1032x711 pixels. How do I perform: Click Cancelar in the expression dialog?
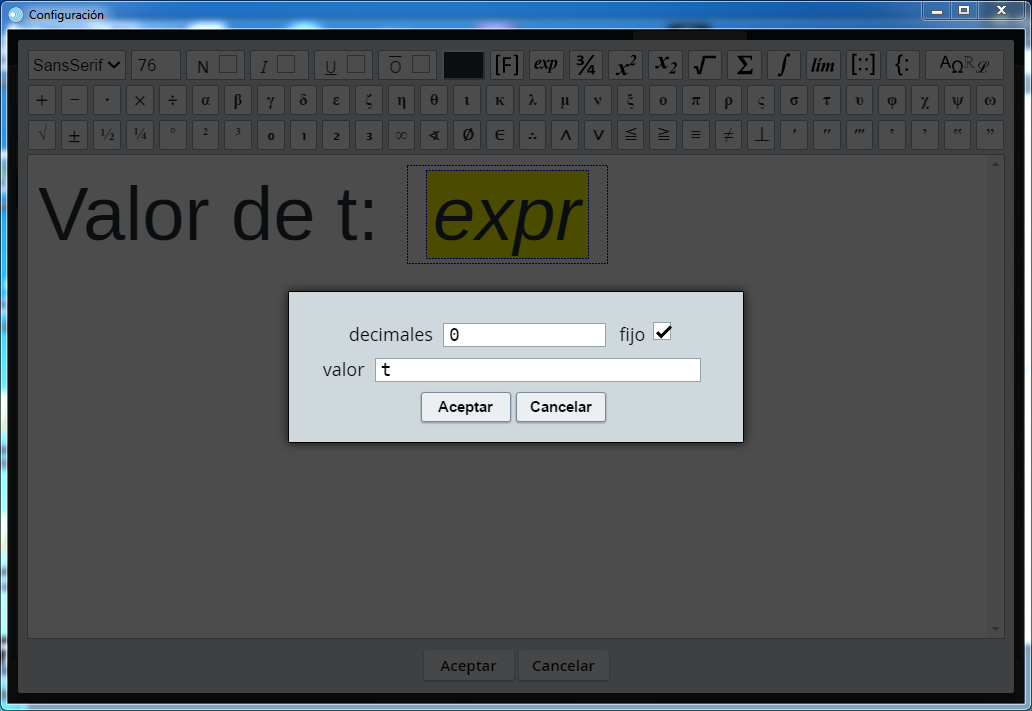[x=560, y=407]
